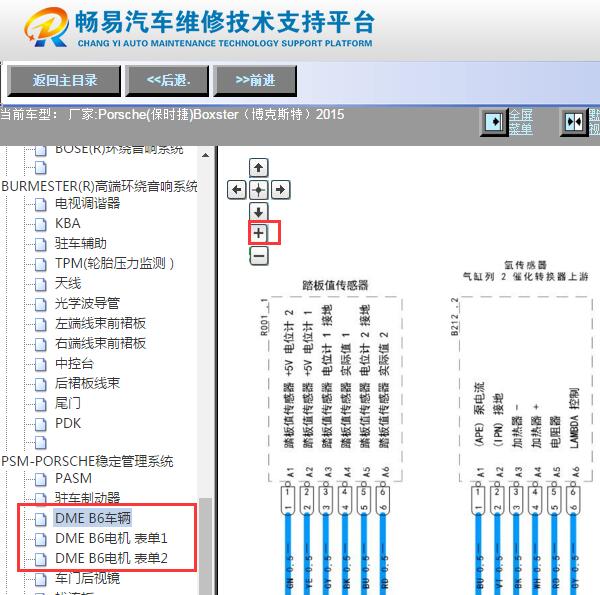
Task: Center the diagram with the crosshair button
Action: pyautogui.click(x=259, y=190)
